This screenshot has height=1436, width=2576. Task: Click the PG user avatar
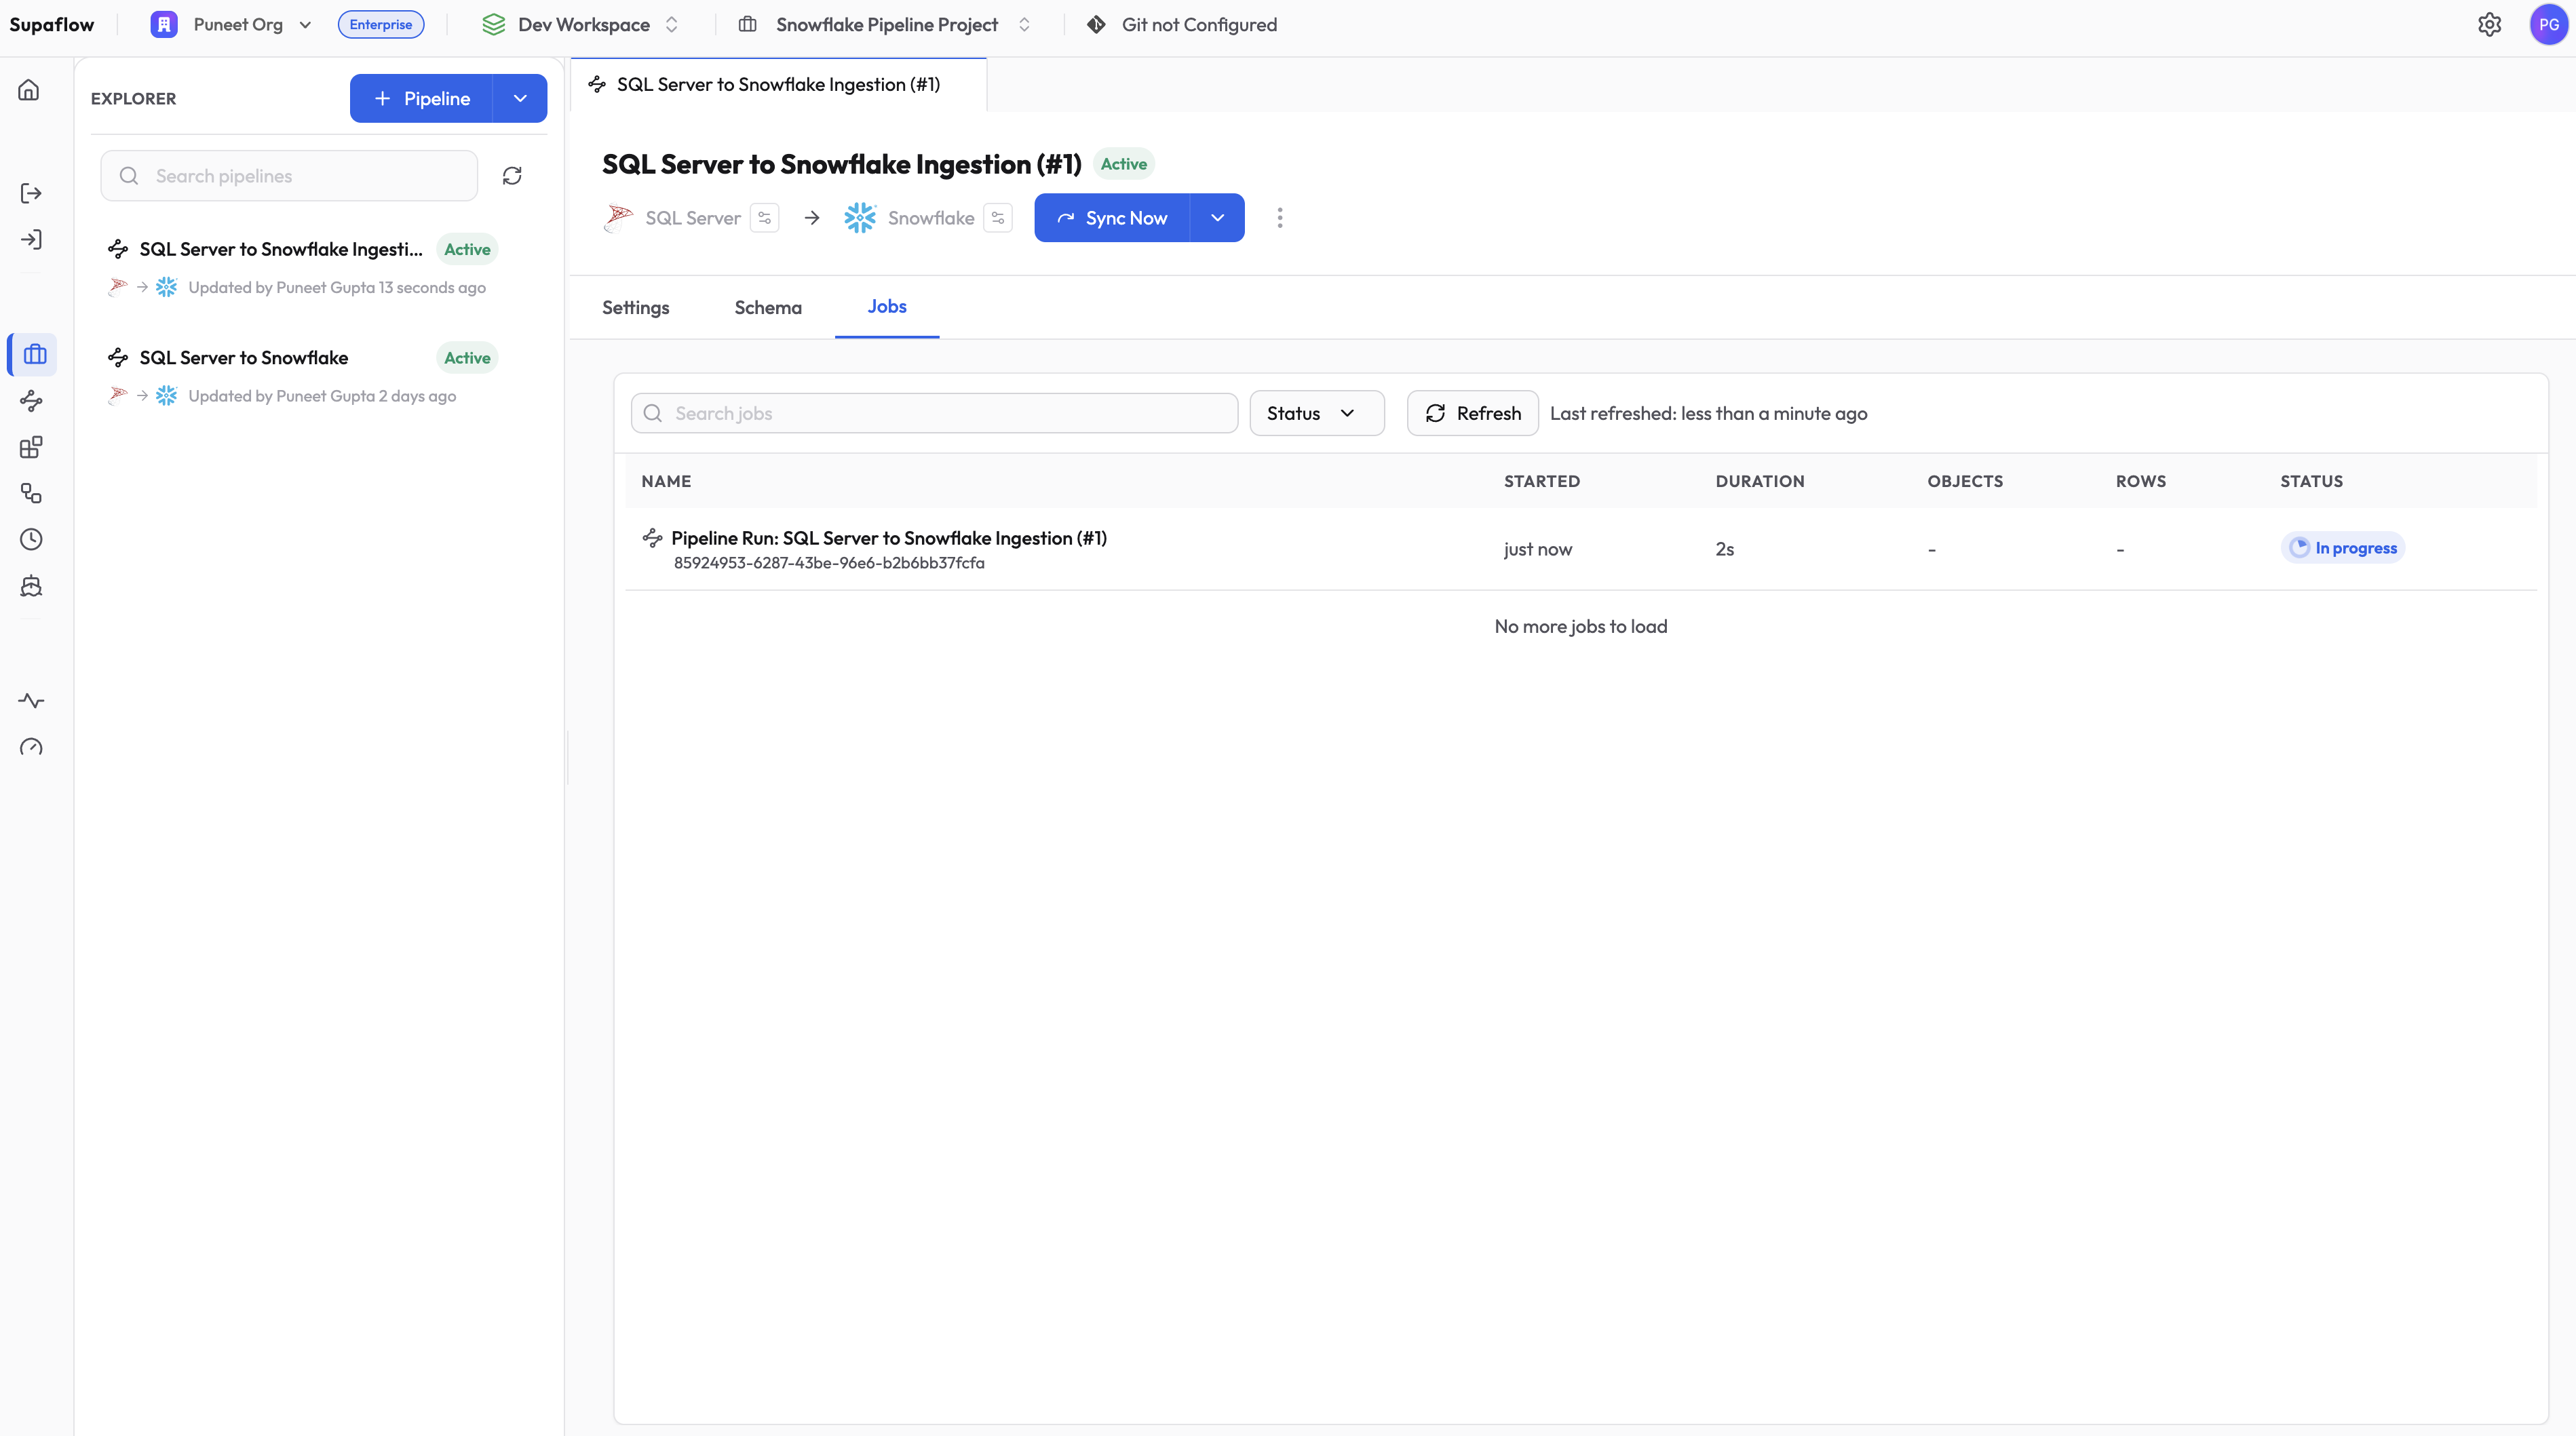click(2548, 25)
